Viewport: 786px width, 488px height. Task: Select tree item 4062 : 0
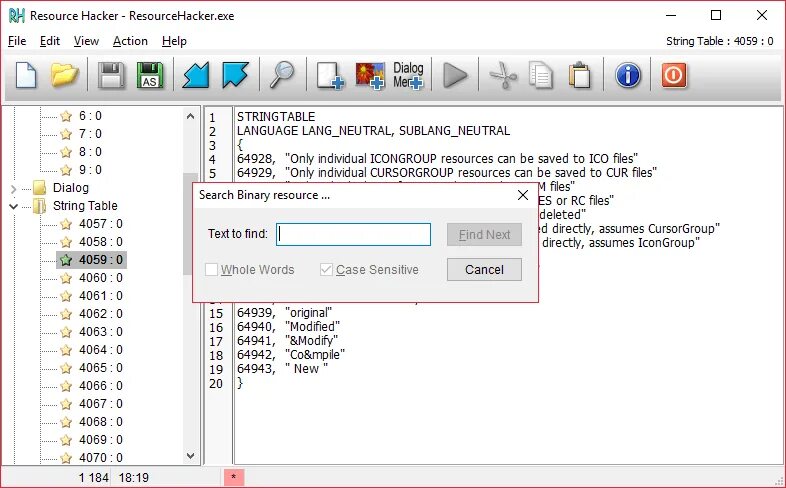click(x=101, y=314)
